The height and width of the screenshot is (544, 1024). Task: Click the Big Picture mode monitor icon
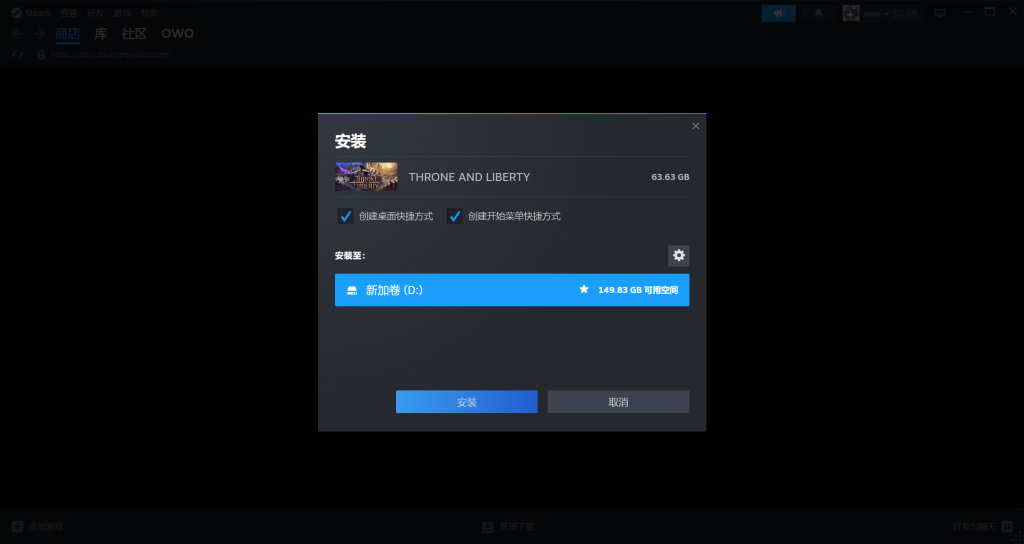tap(940, 13)
